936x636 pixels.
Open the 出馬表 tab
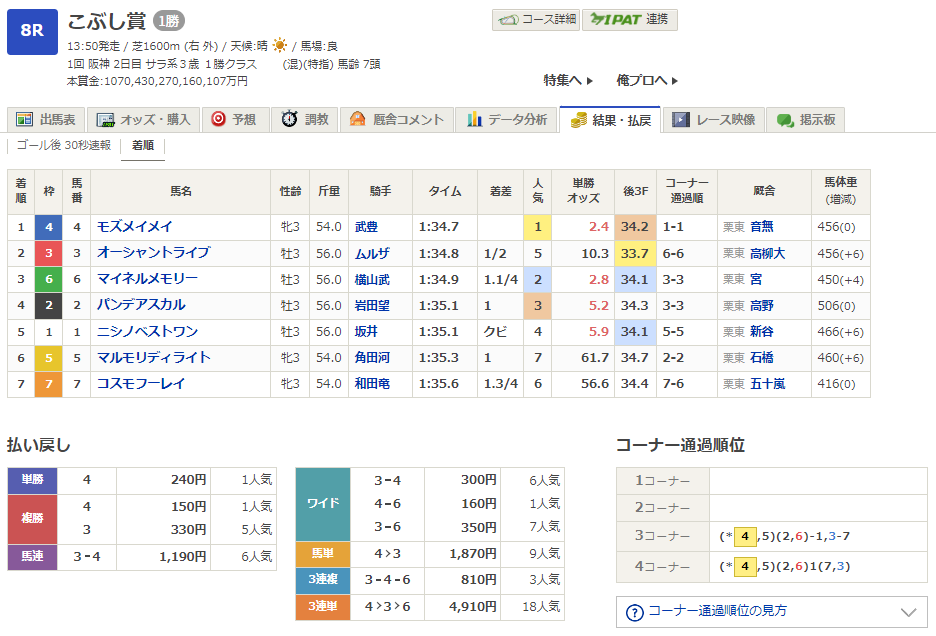pyautogui.click(x=47, y=120)
